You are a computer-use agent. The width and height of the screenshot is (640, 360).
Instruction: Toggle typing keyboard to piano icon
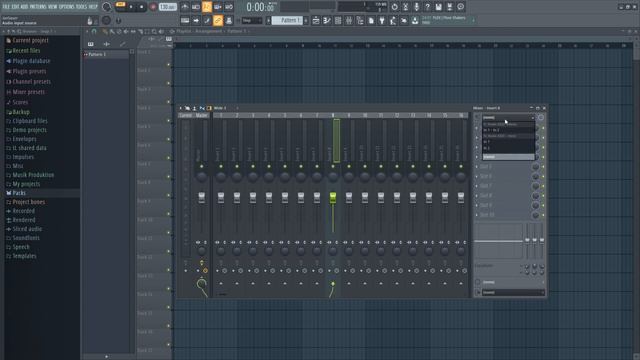coord(185,20)
